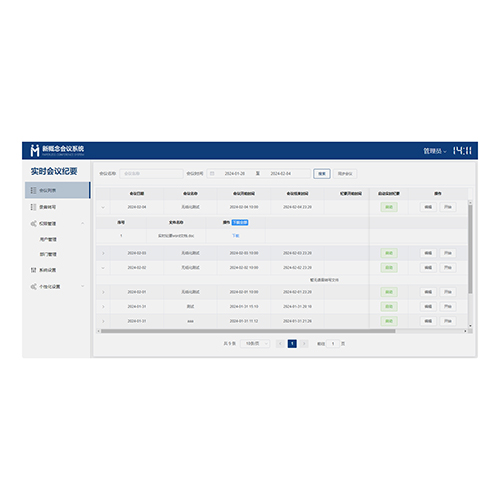Select the second sub-item under permission management
The width and height of the screenshot is (500, 500).
pyautogui.click(x=48, y=254)
